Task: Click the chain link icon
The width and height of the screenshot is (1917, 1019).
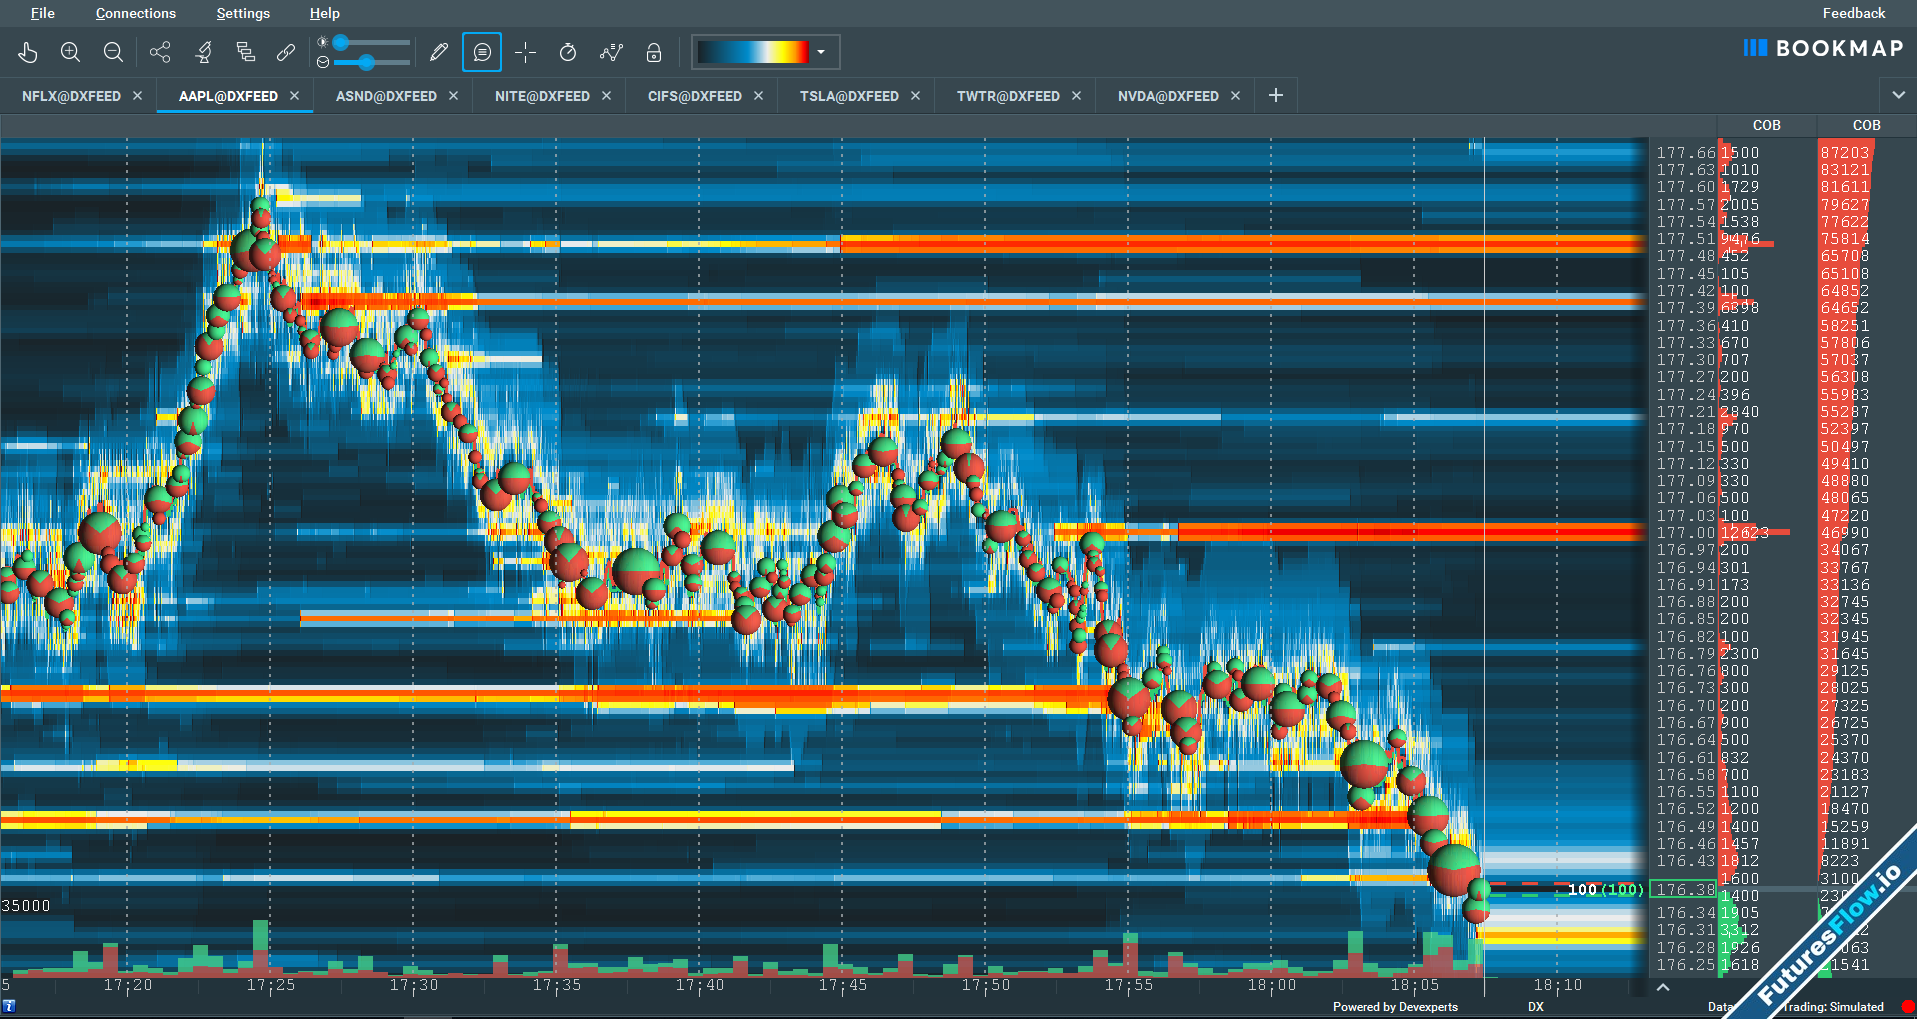Action: click(x=286, y=52)
